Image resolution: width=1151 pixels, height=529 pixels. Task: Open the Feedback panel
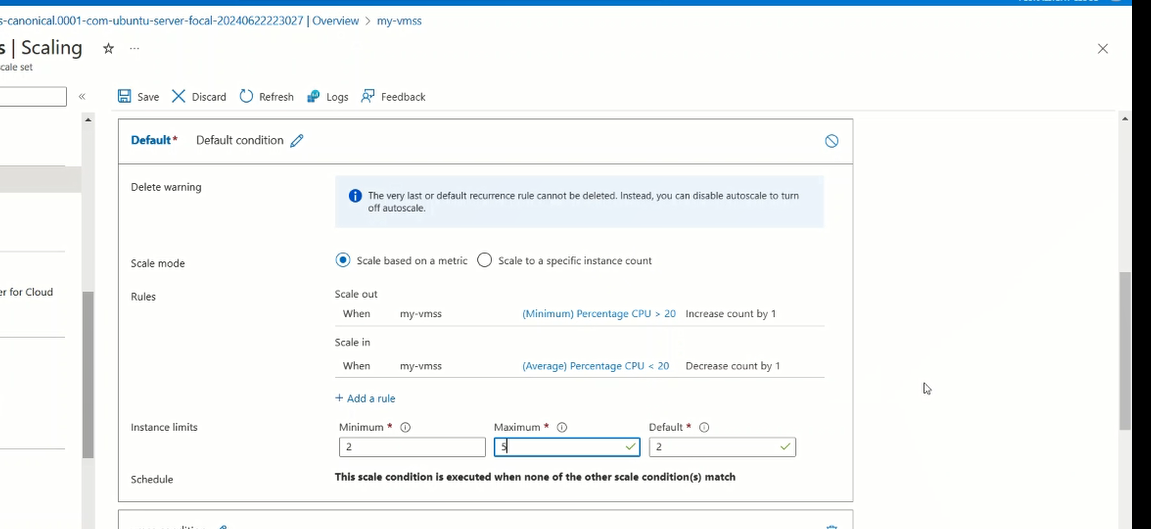(x=368, y=97)
